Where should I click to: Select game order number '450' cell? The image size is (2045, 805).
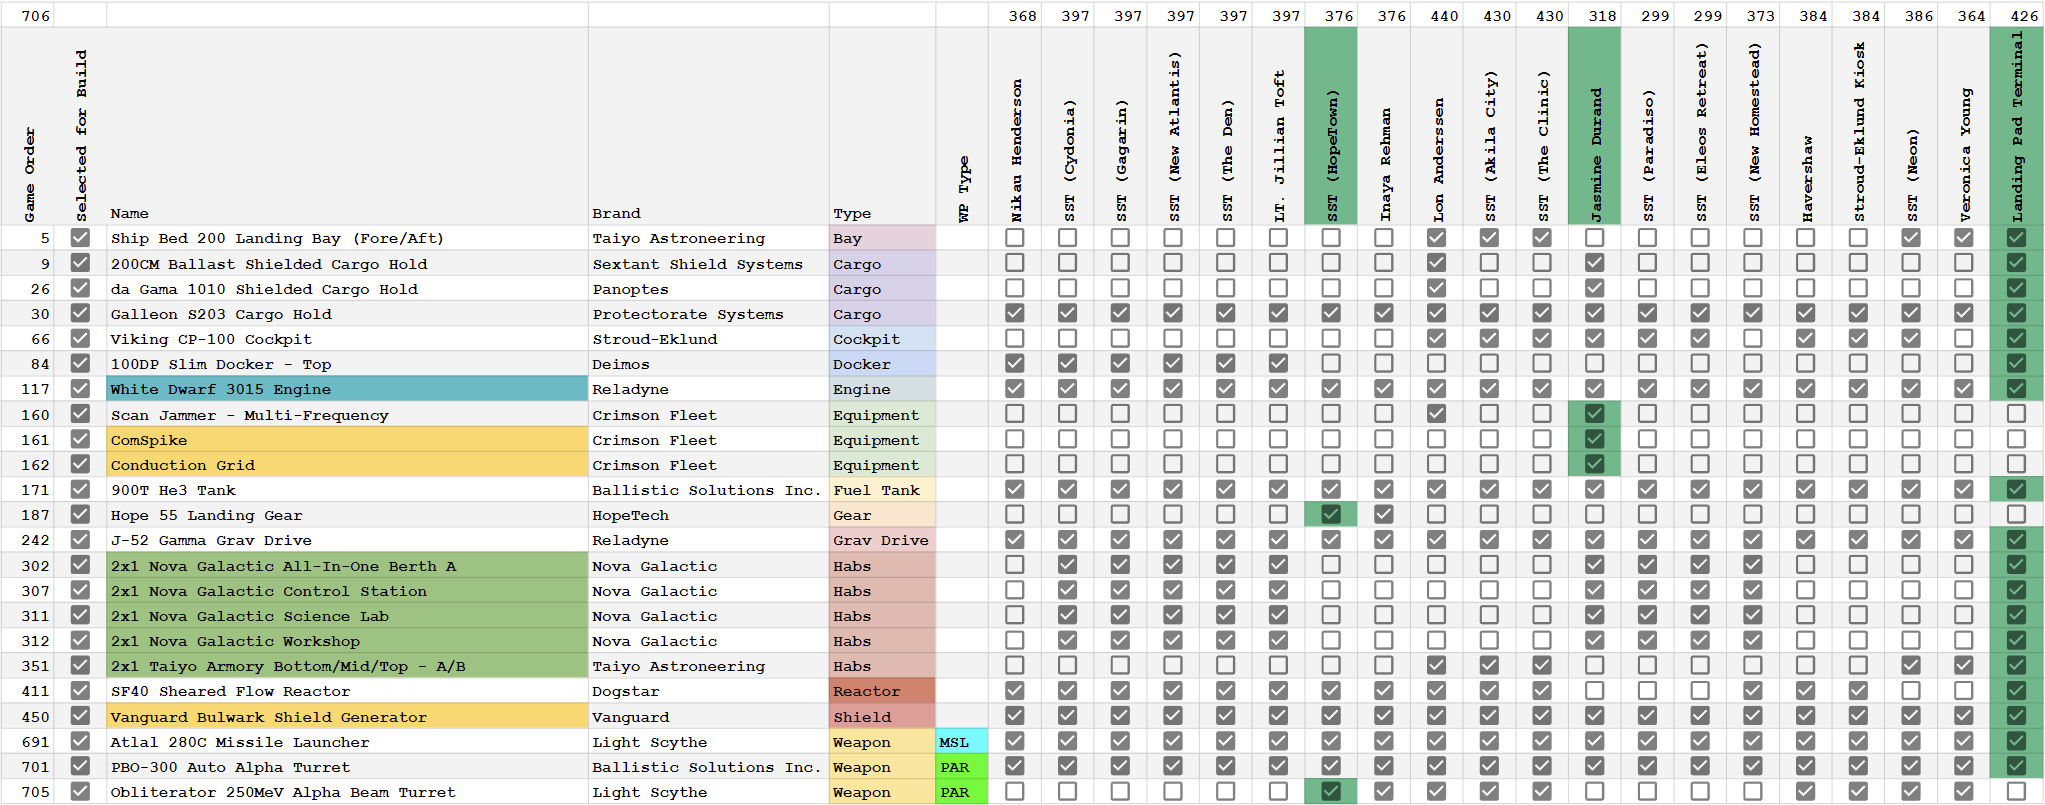click(x=28, y=716)
